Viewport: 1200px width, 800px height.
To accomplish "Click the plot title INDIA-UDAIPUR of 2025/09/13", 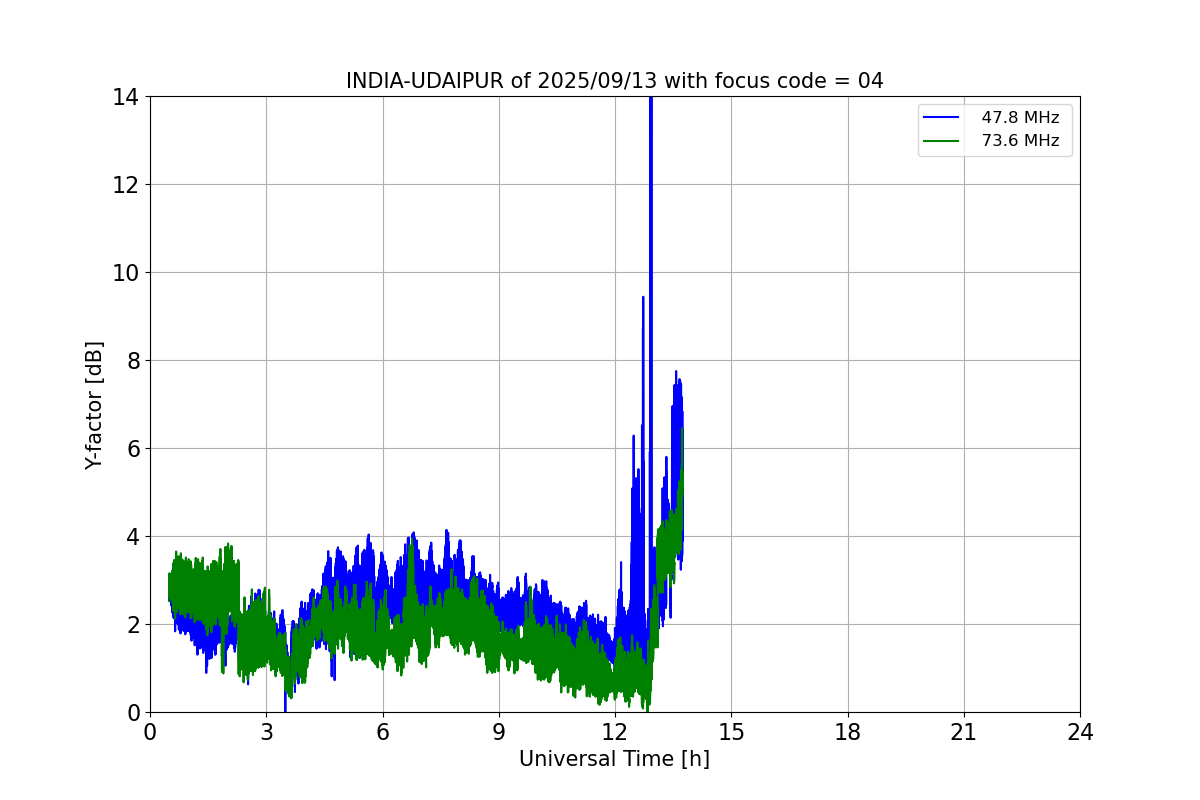I will click(614, 81).
